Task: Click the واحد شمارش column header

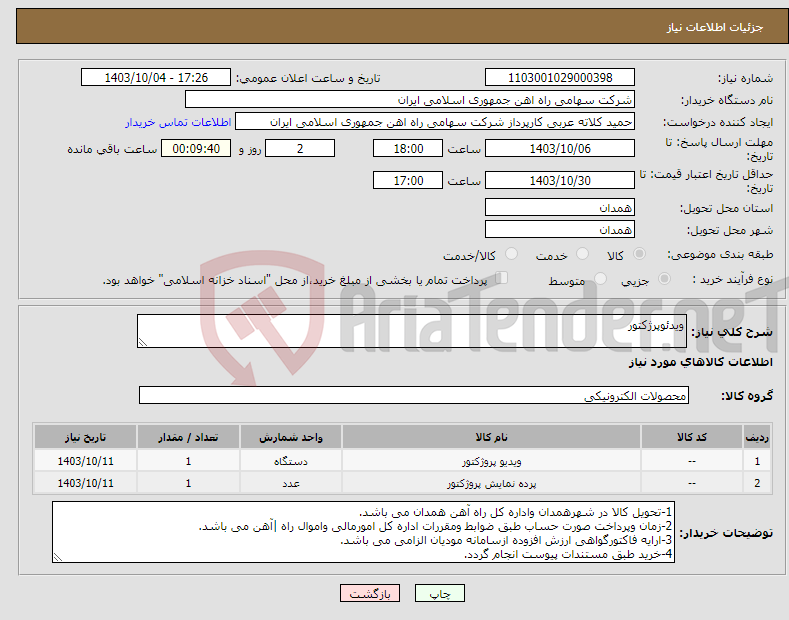Action: coord(291,437)
